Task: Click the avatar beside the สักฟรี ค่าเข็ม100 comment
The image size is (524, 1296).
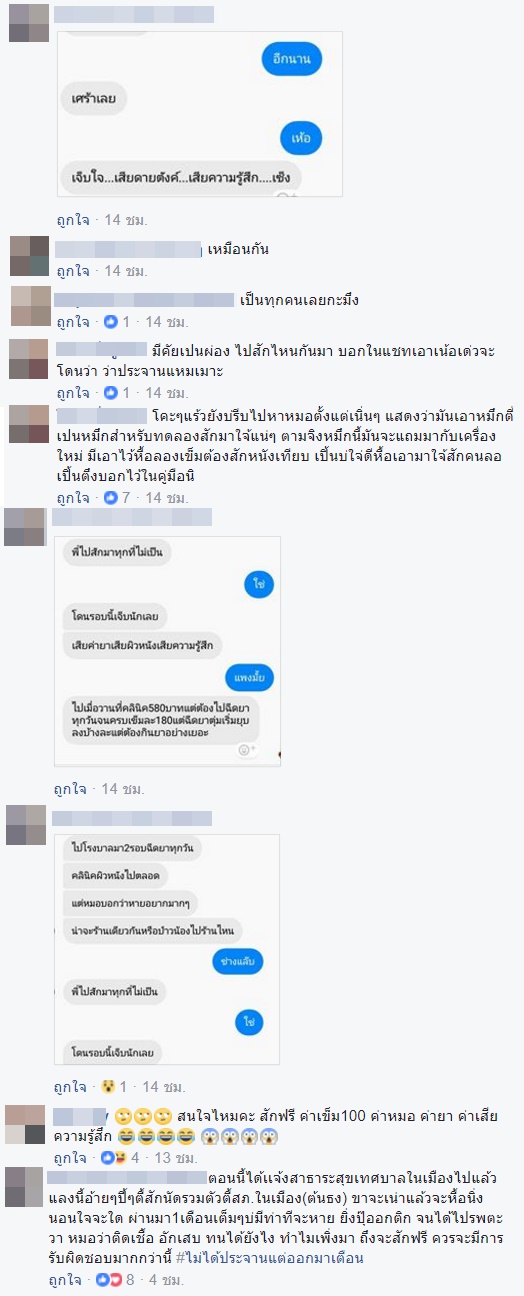Action: [x=26, y=1124]
